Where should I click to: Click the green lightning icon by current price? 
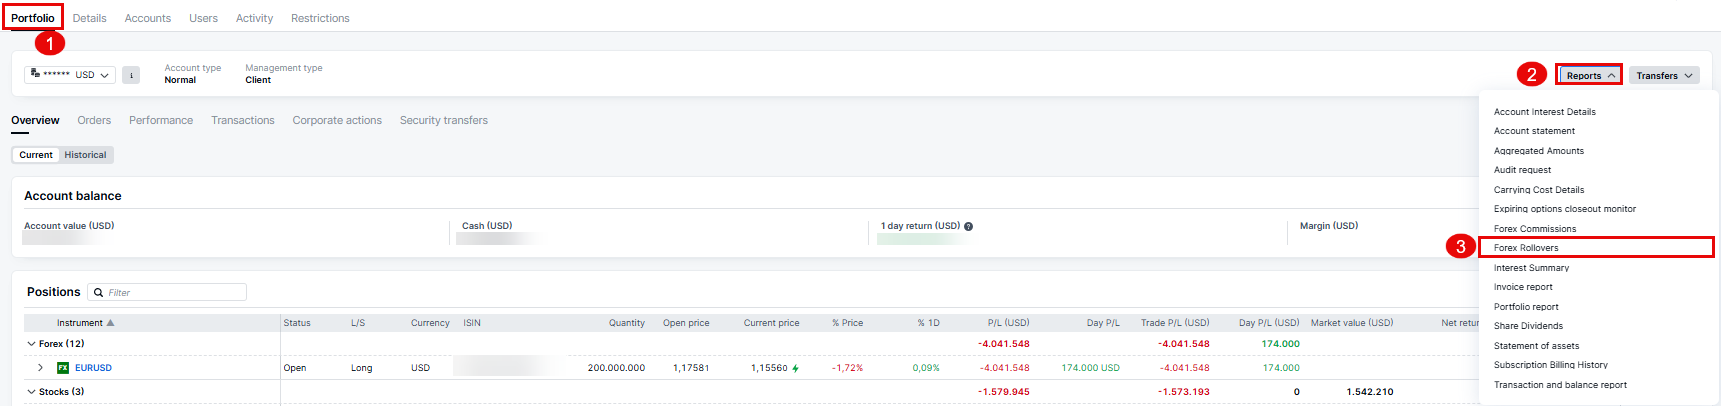coord(796,368)
